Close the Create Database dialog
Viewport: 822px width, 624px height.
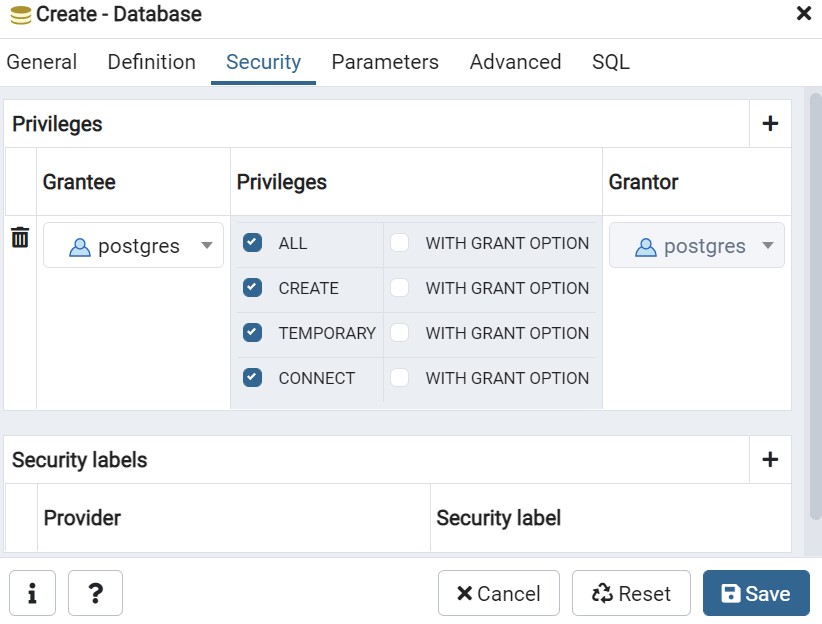pyautogui.click(x=803, y=14)
